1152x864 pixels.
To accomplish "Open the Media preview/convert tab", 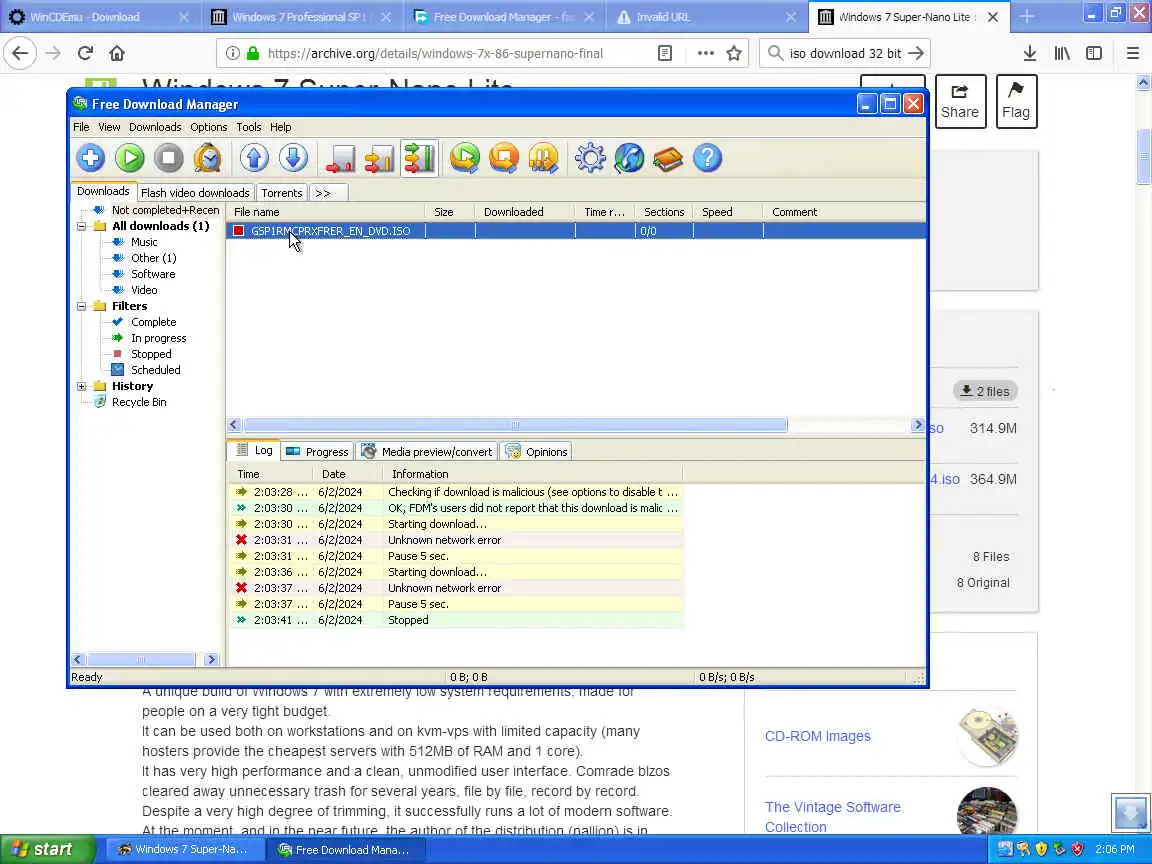I will click(x=427, y=452).
